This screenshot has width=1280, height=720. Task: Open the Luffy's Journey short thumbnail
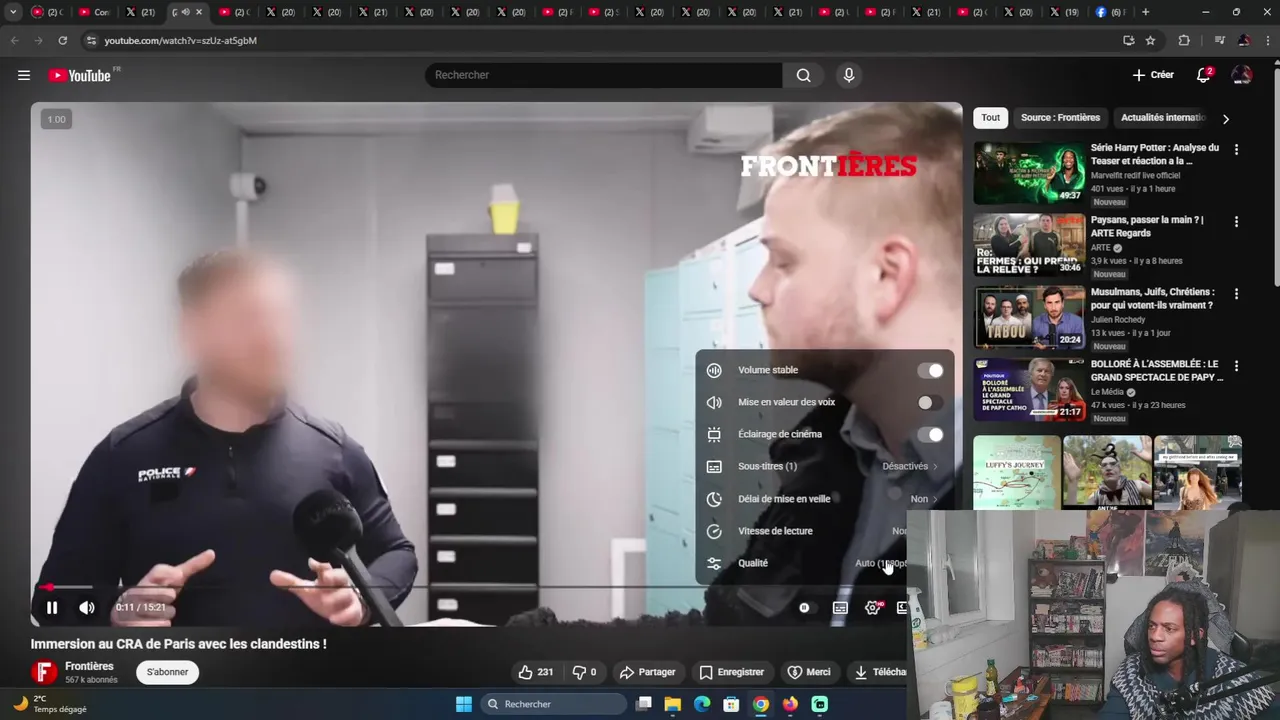coord(1017,472)
